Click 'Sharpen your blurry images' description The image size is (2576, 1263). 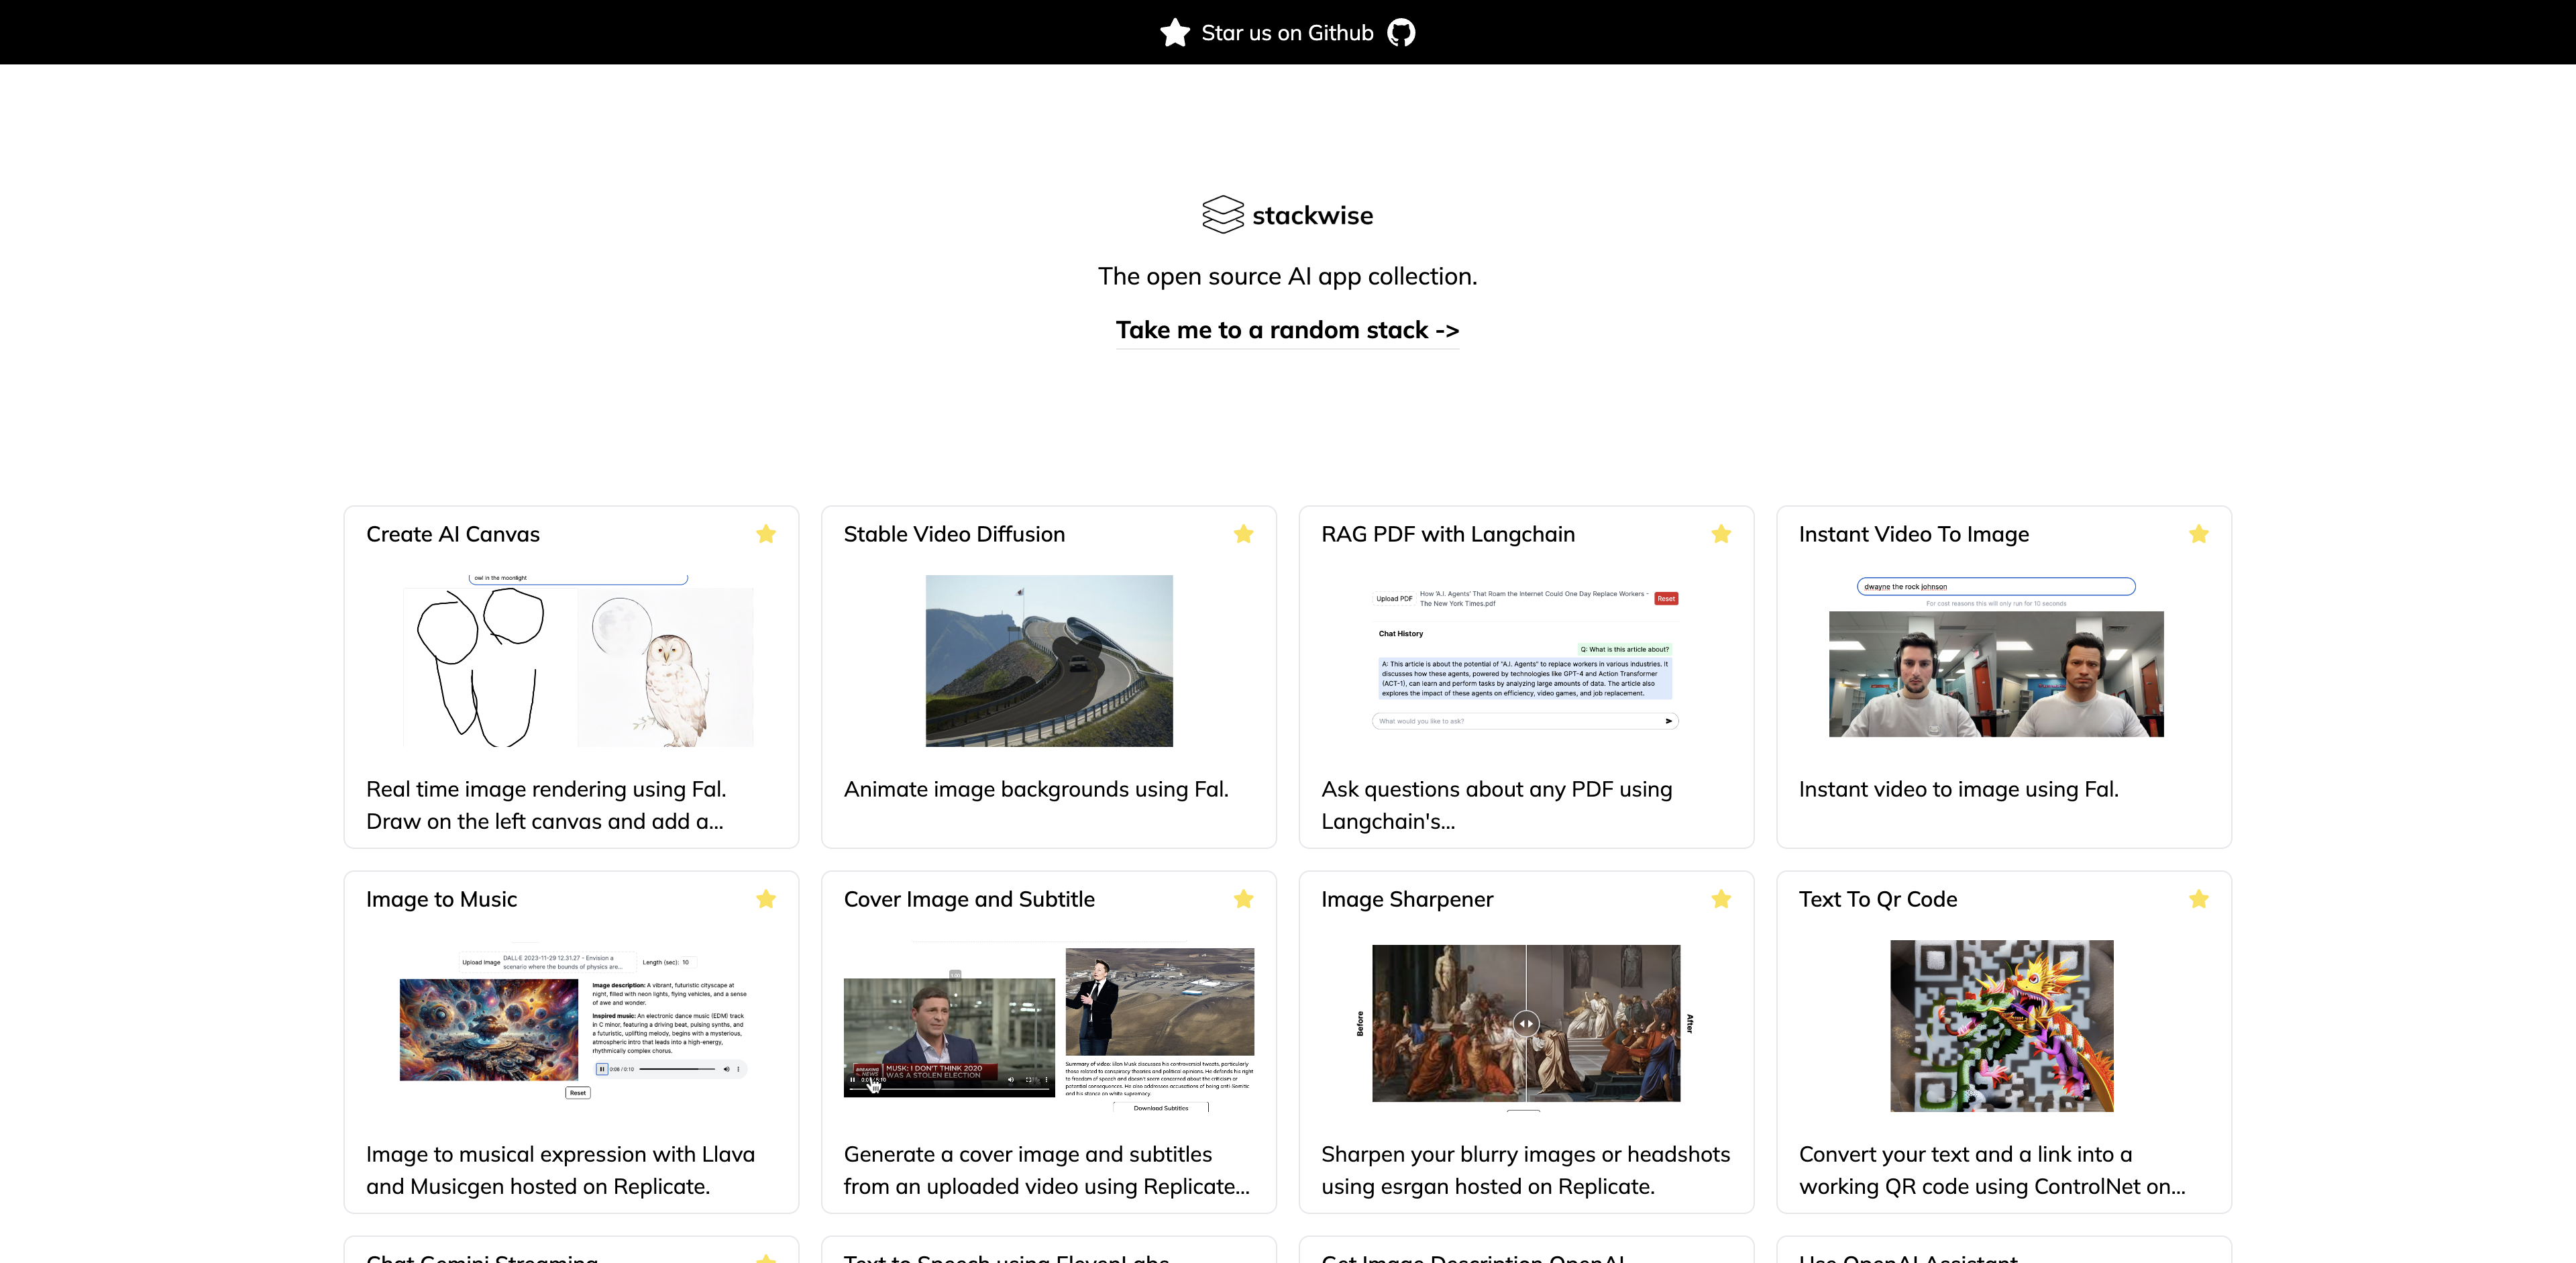[x=1525, y=1170]
